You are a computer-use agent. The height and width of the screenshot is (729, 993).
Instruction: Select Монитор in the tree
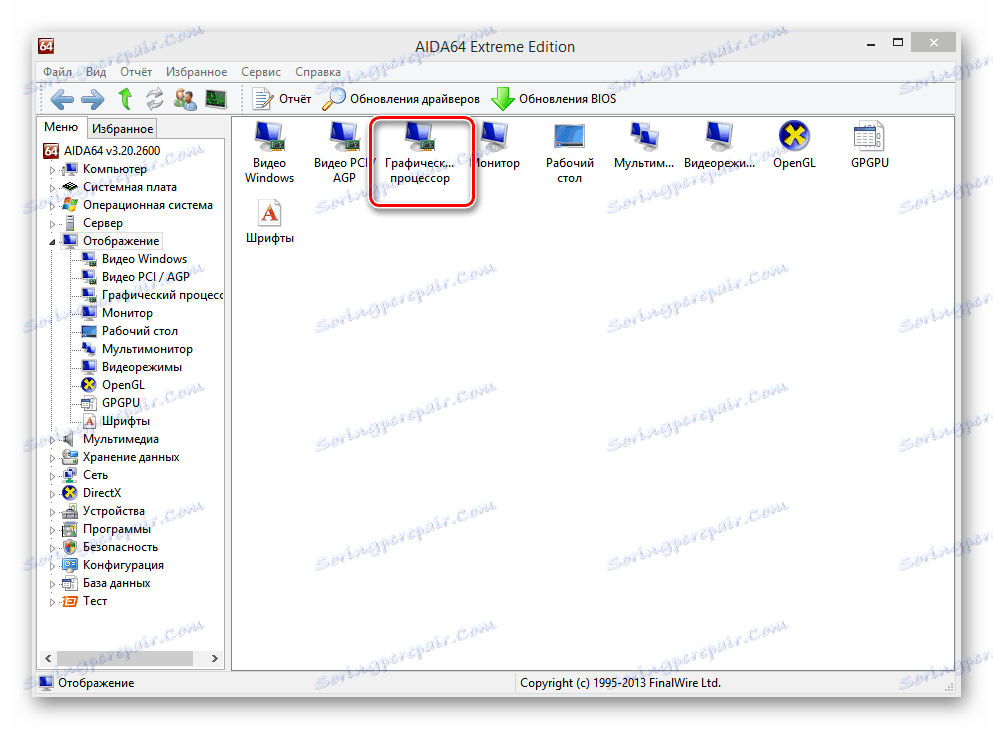(118, 313)
